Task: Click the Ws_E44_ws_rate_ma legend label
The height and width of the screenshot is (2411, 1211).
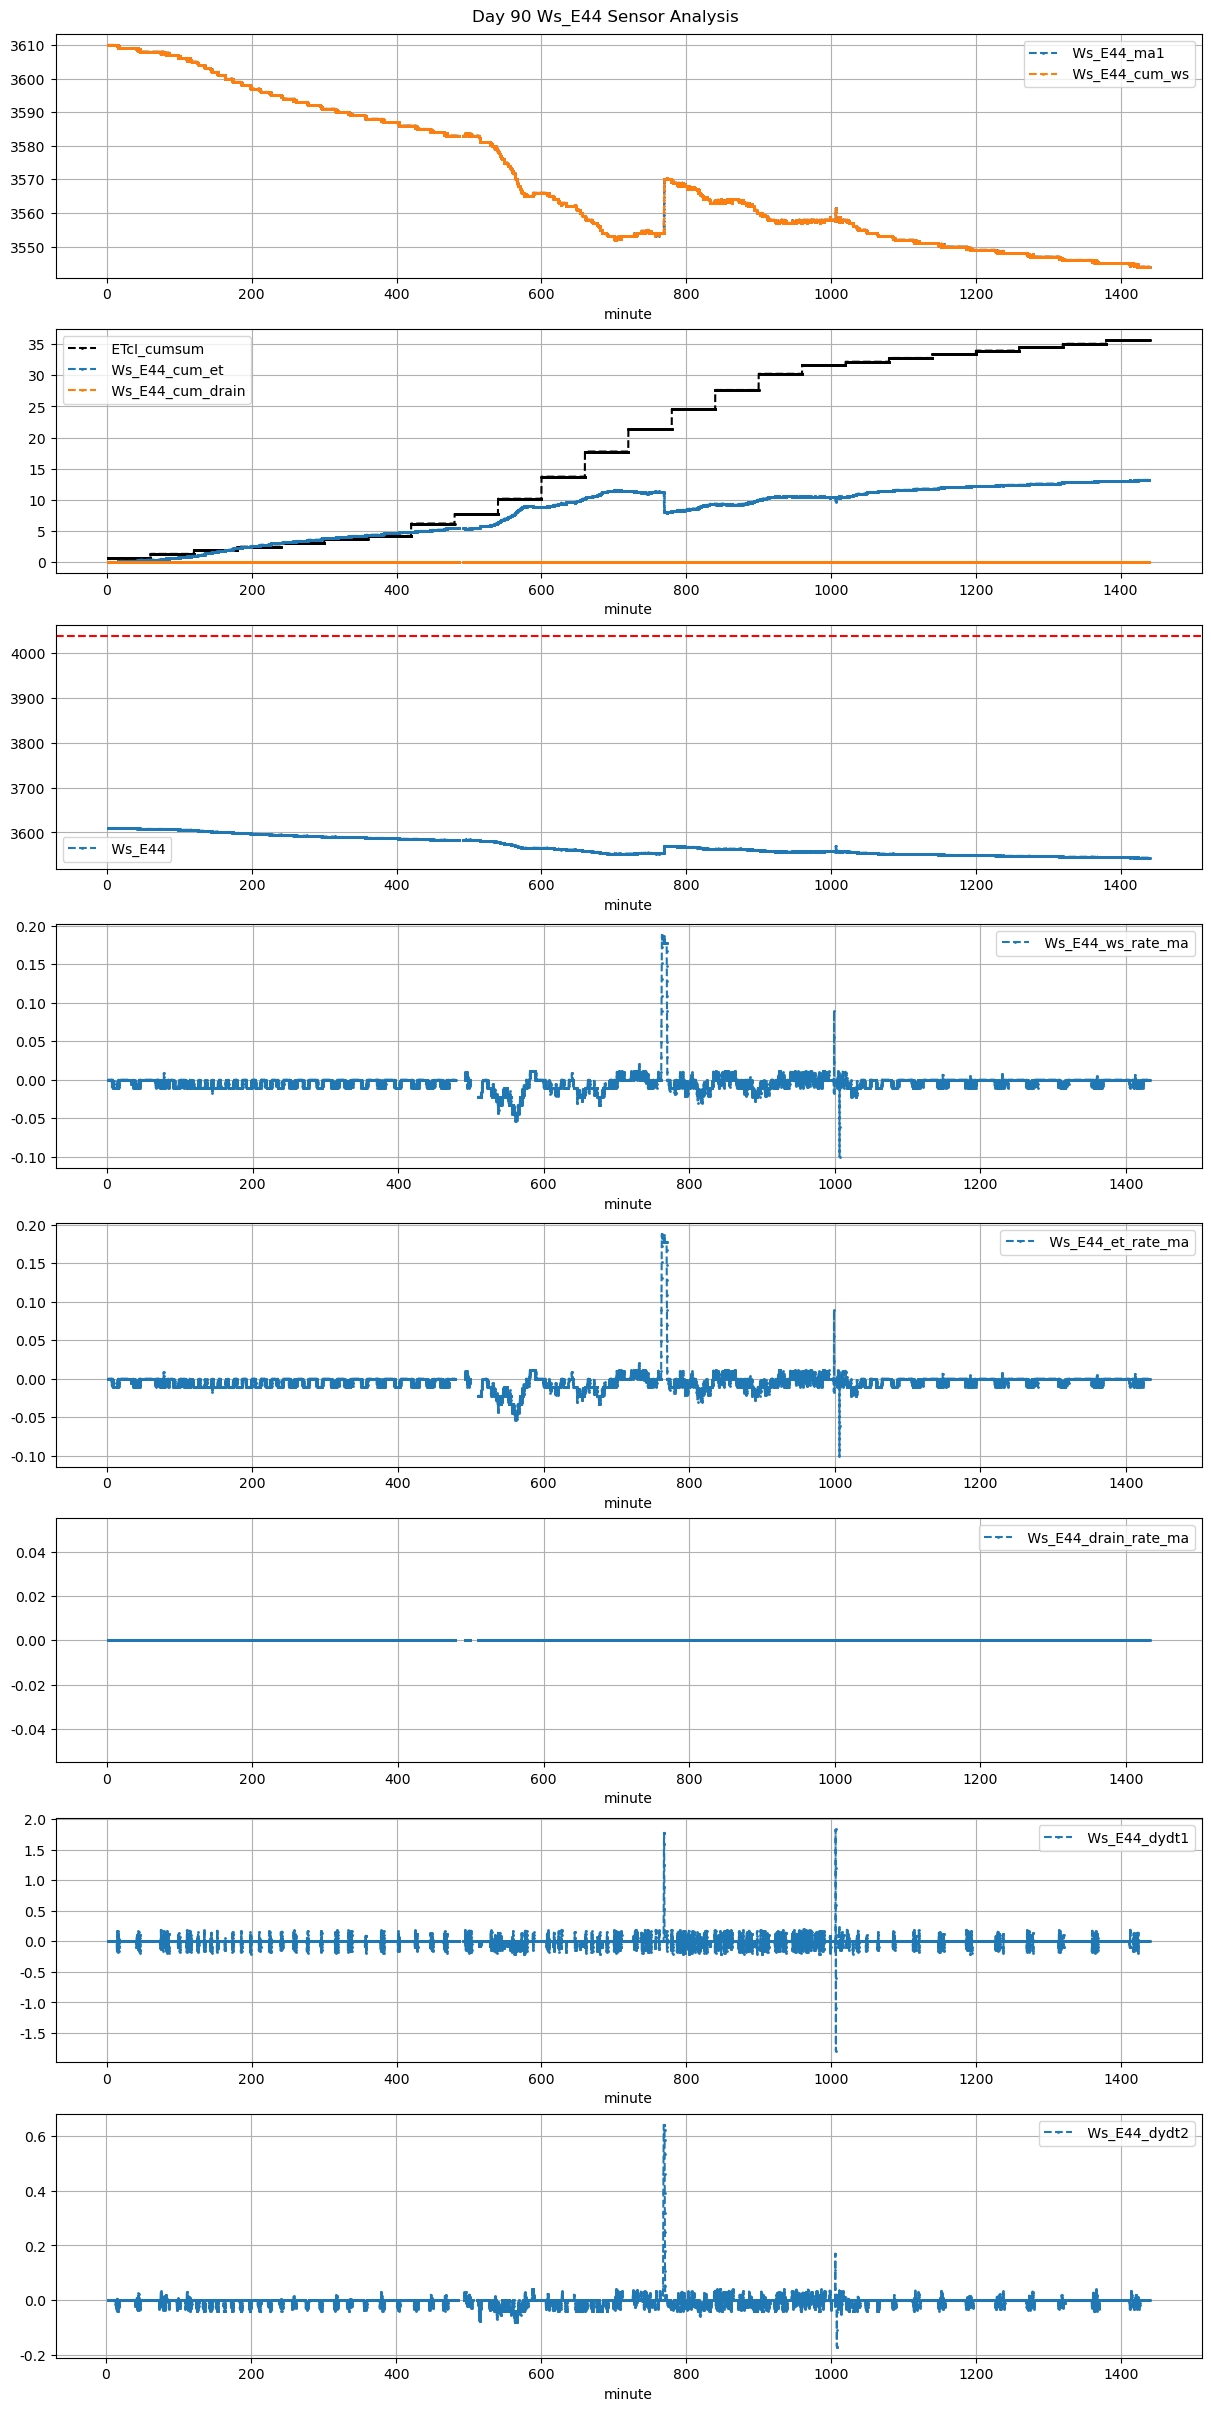Action: [1116, 944]
